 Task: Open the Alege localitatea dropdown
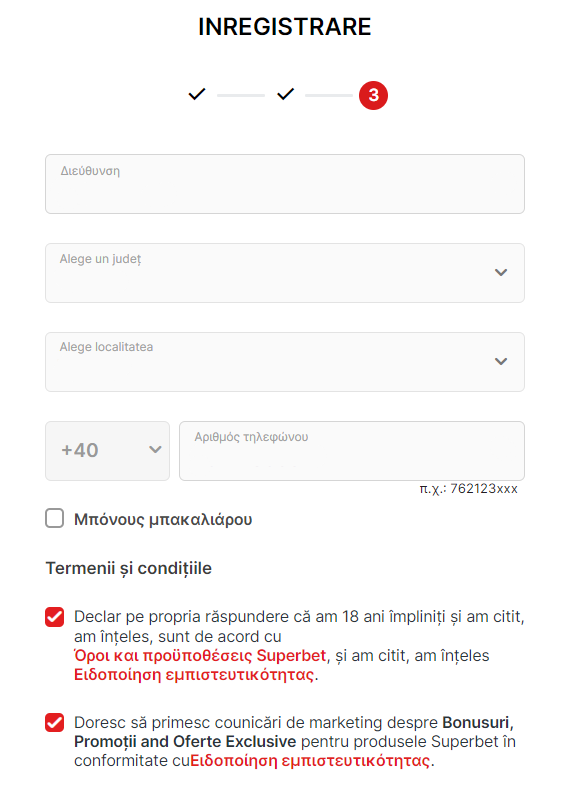pos(285,362)
